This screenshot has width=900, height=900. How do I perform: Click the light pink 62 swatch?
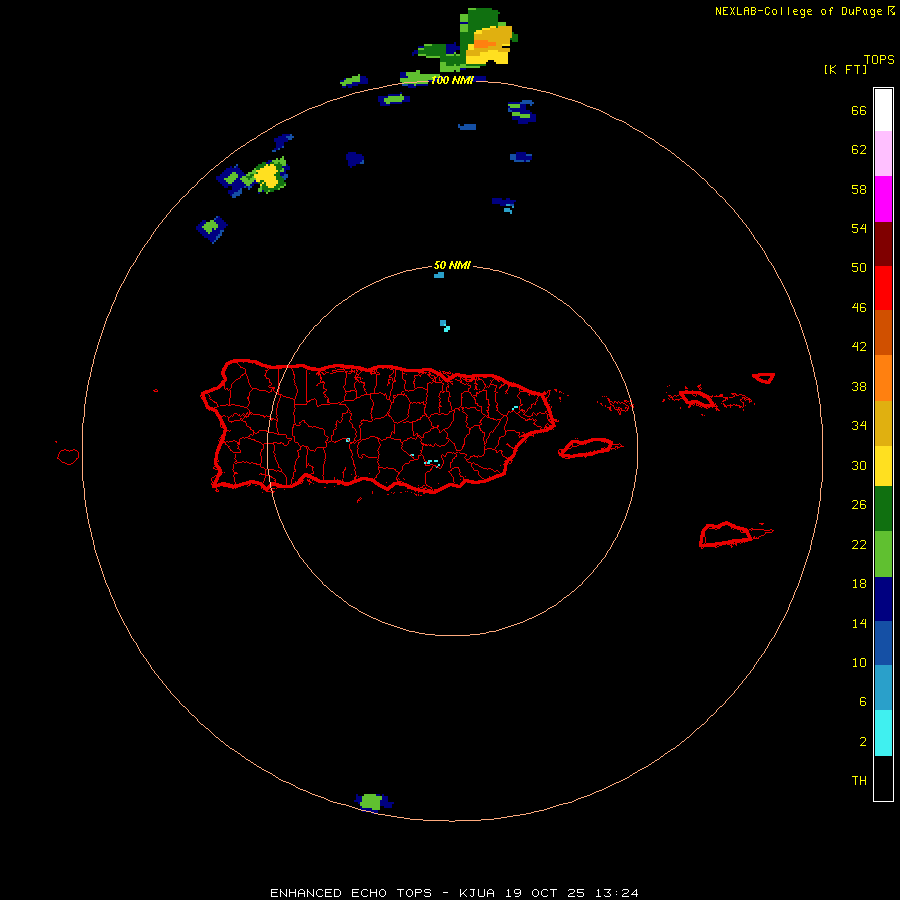coord(883,154)
